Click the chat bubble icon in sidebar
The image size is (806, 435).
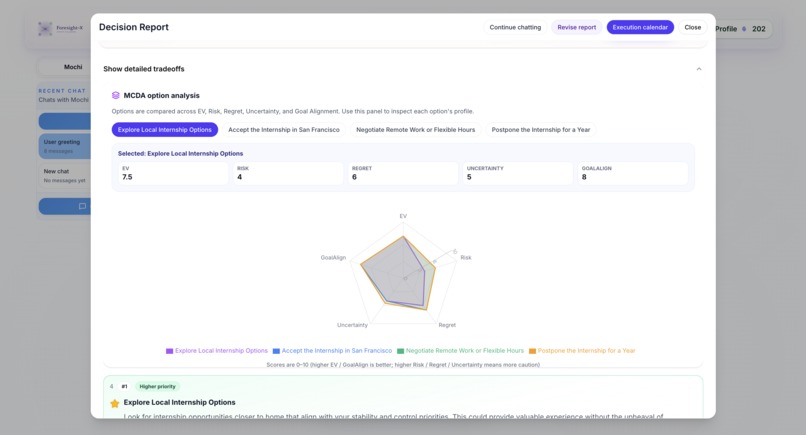coord(82,206)
